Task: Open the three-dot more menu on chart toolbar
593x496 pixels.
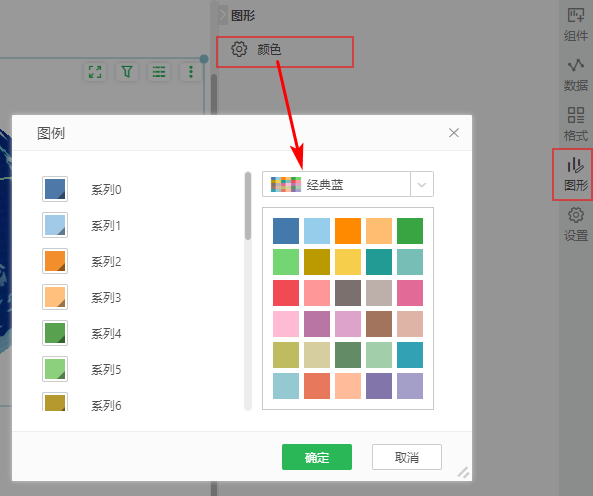Action: [191, 71]
